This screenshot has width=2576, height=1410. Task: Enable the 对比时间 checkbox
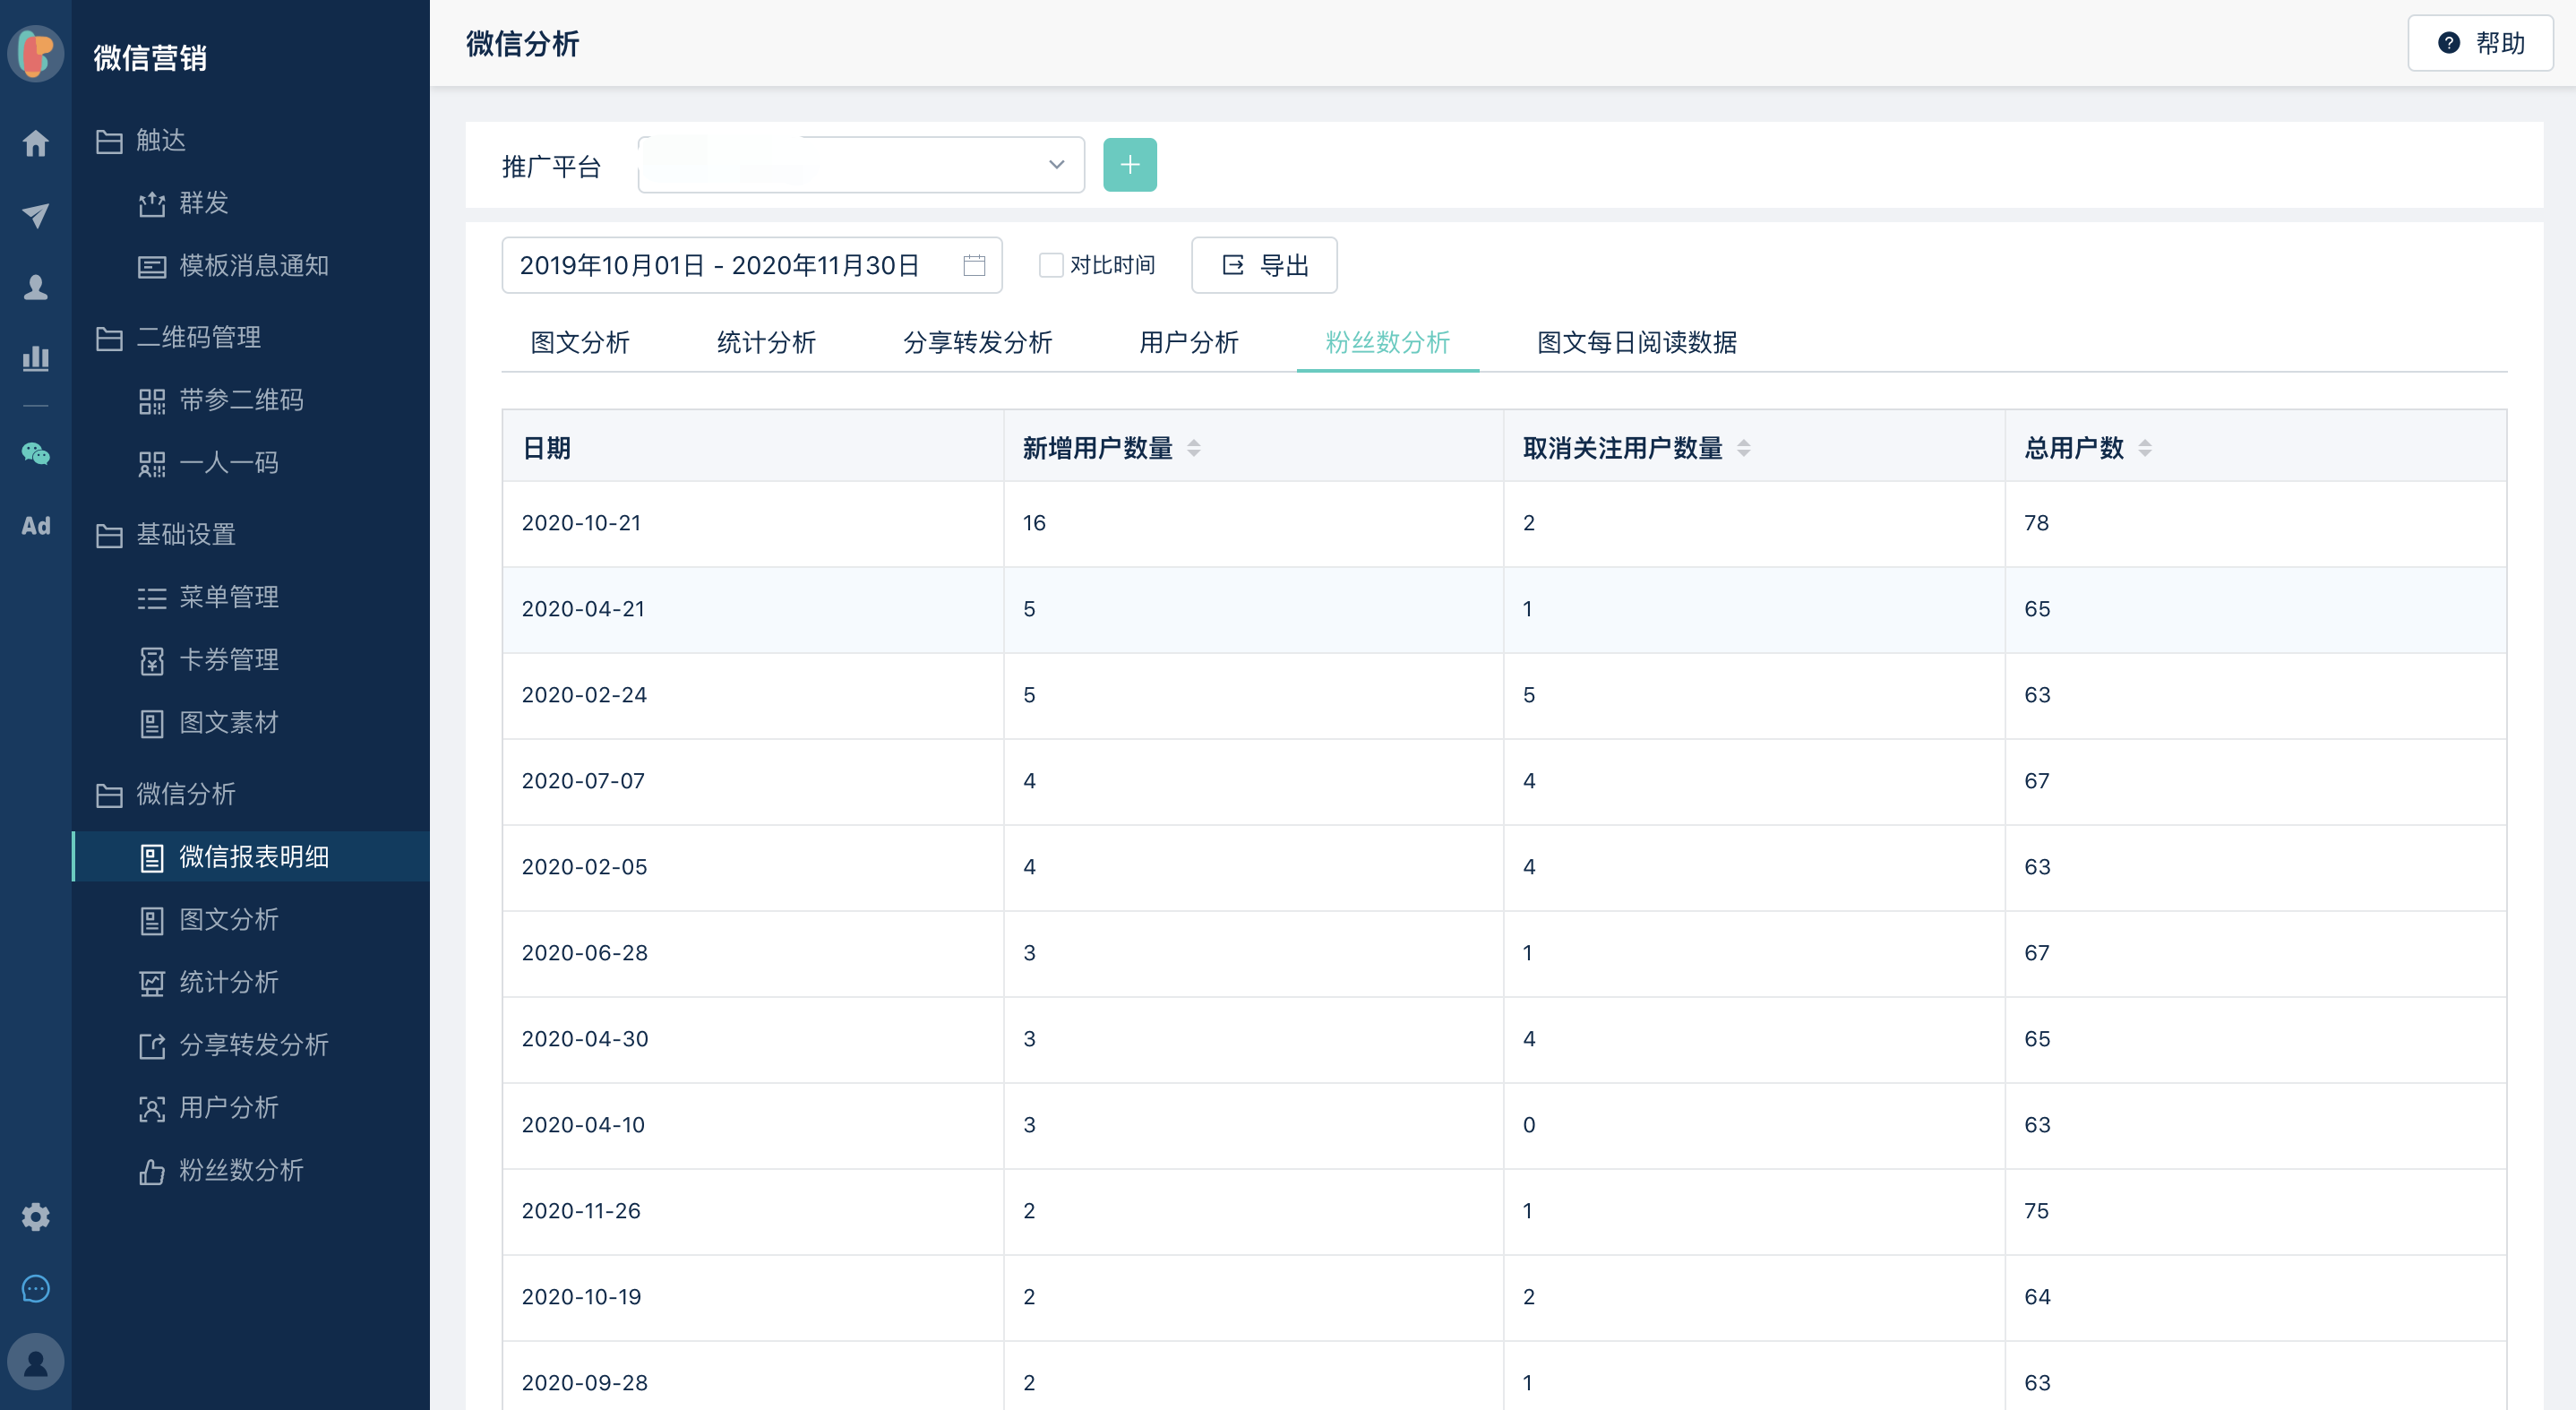pos(1050,265)
